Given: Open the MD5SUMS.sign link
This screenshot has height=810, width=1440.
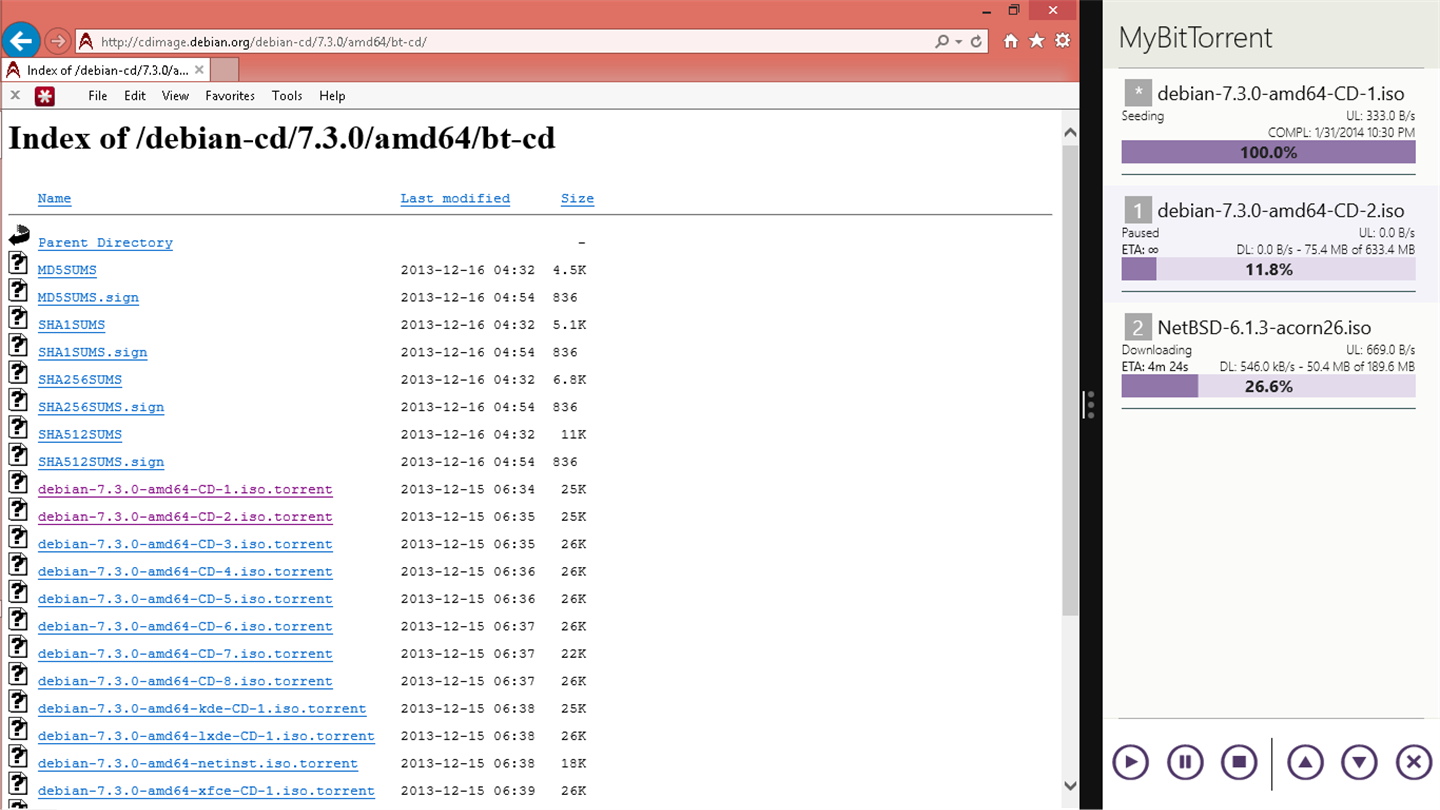Looking at the screenshot, I should (88, 298).
